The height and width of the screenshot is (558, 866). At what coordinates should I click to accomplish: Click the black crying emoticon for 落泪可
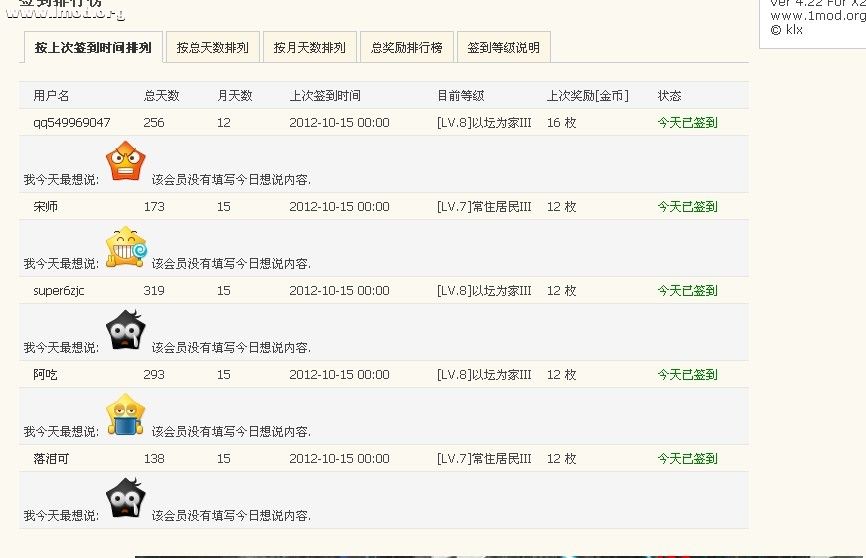click(126, 498)
